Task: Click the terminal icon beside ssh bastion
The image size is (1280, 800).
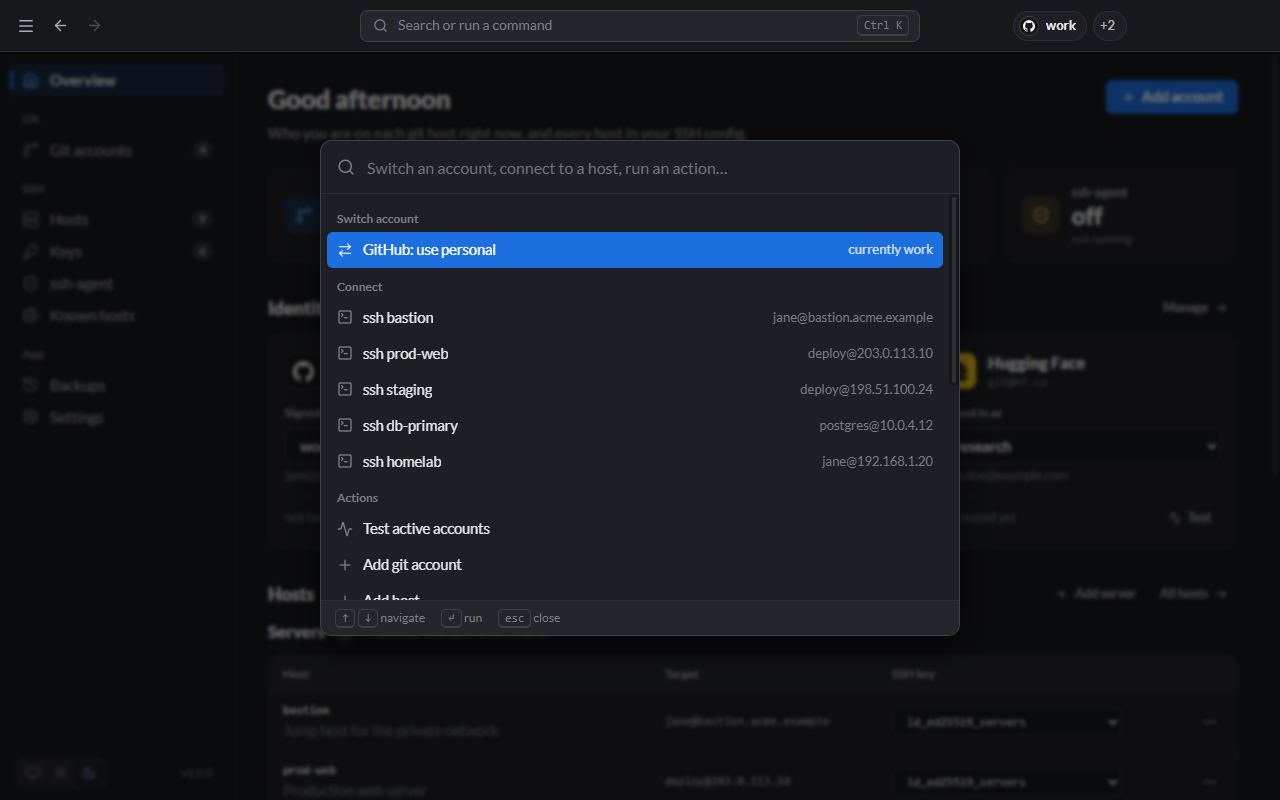Action: (345, 318)
